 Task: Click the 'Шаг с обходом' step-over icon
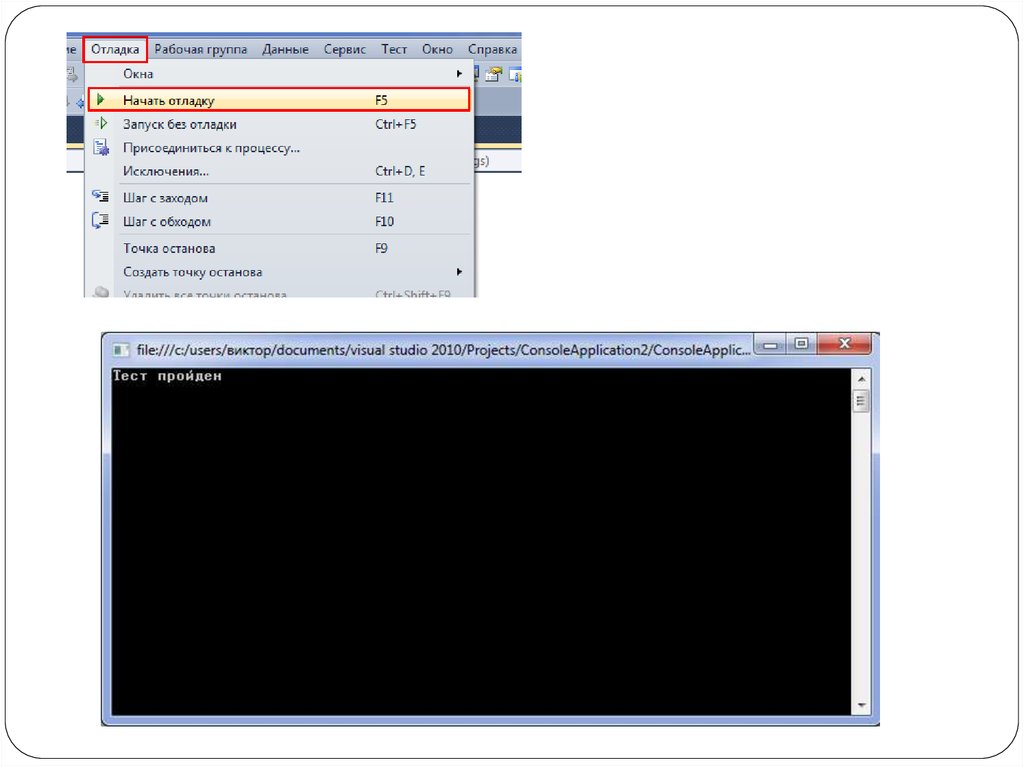point(101,221)
